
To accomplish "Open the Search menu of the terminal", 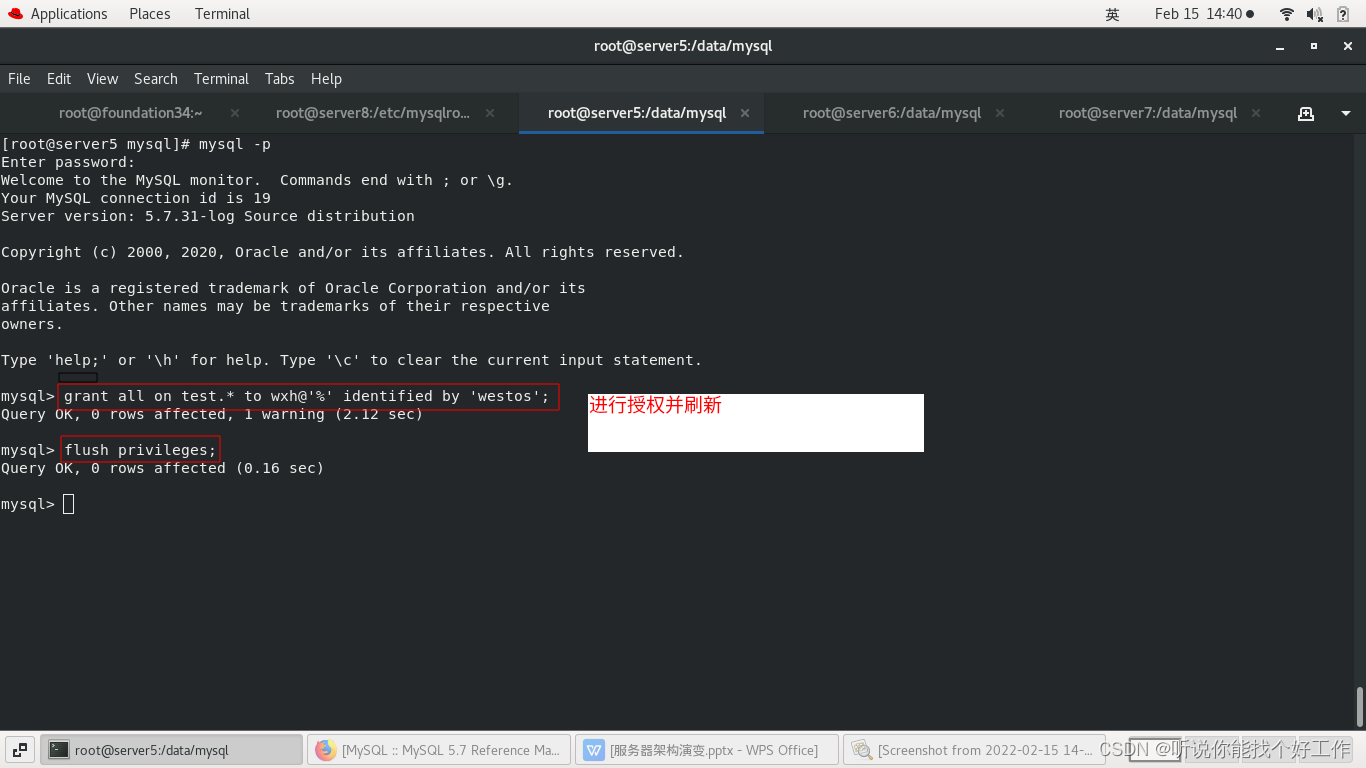I will (156, 79).
